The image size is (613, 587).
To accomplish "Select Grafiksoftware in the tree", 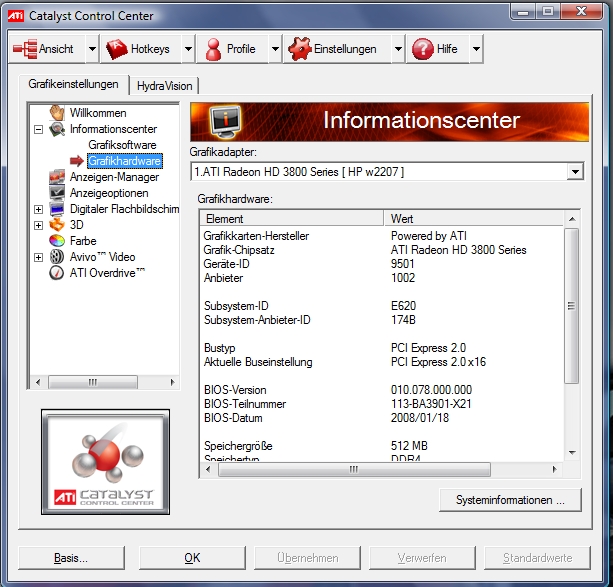I will pos(122,145).
